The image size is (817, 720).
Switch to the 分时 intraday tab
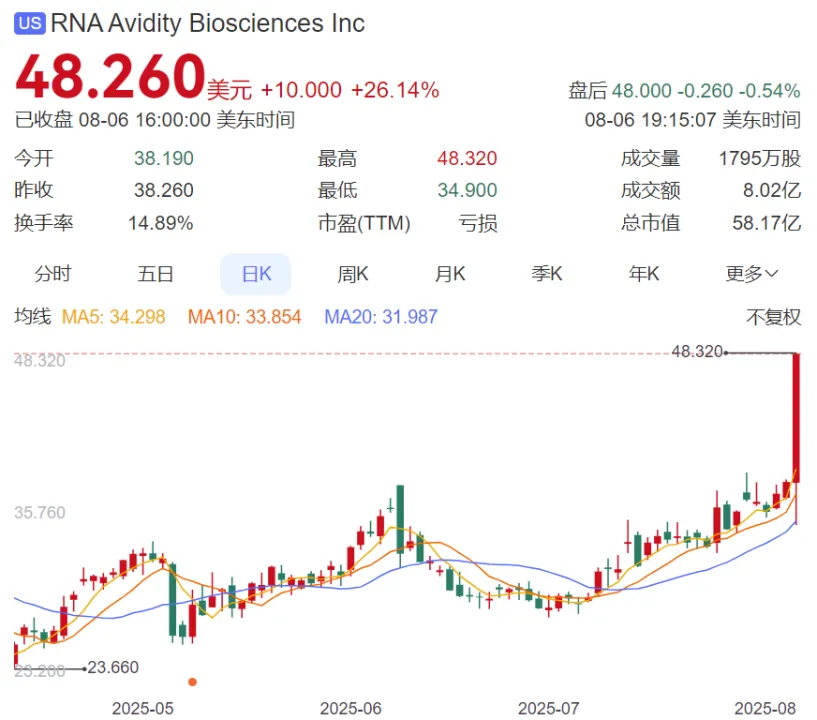53,274
